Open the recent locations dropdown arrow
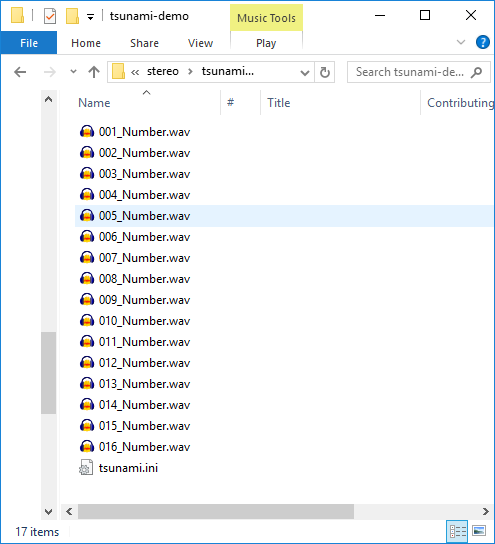The height and width of the screenshot is (544, 495). pyautogui.click(x=73, y=72)
